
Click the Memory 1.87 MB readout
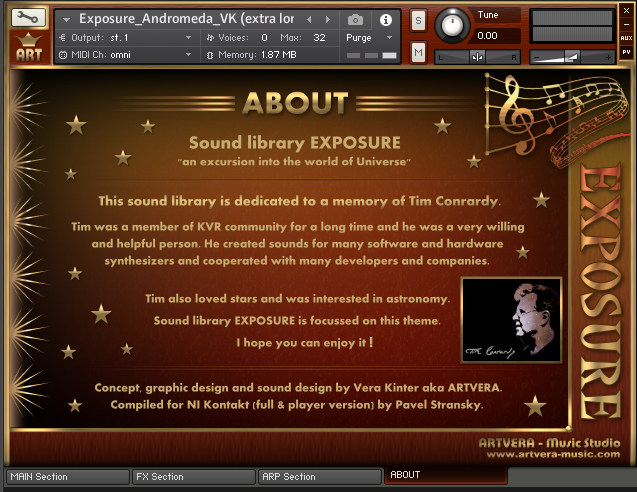pos(278,55)
